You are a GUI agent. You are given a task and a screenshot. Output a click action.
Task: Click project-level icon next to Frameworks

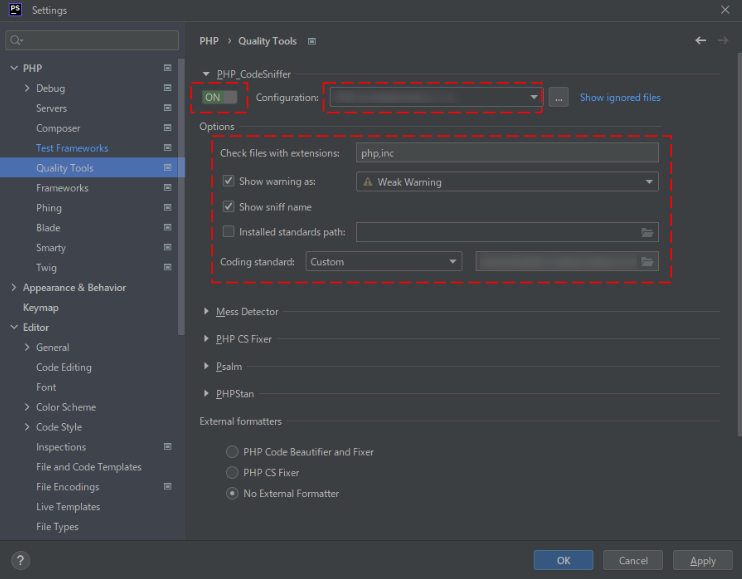tap(168, 188)
